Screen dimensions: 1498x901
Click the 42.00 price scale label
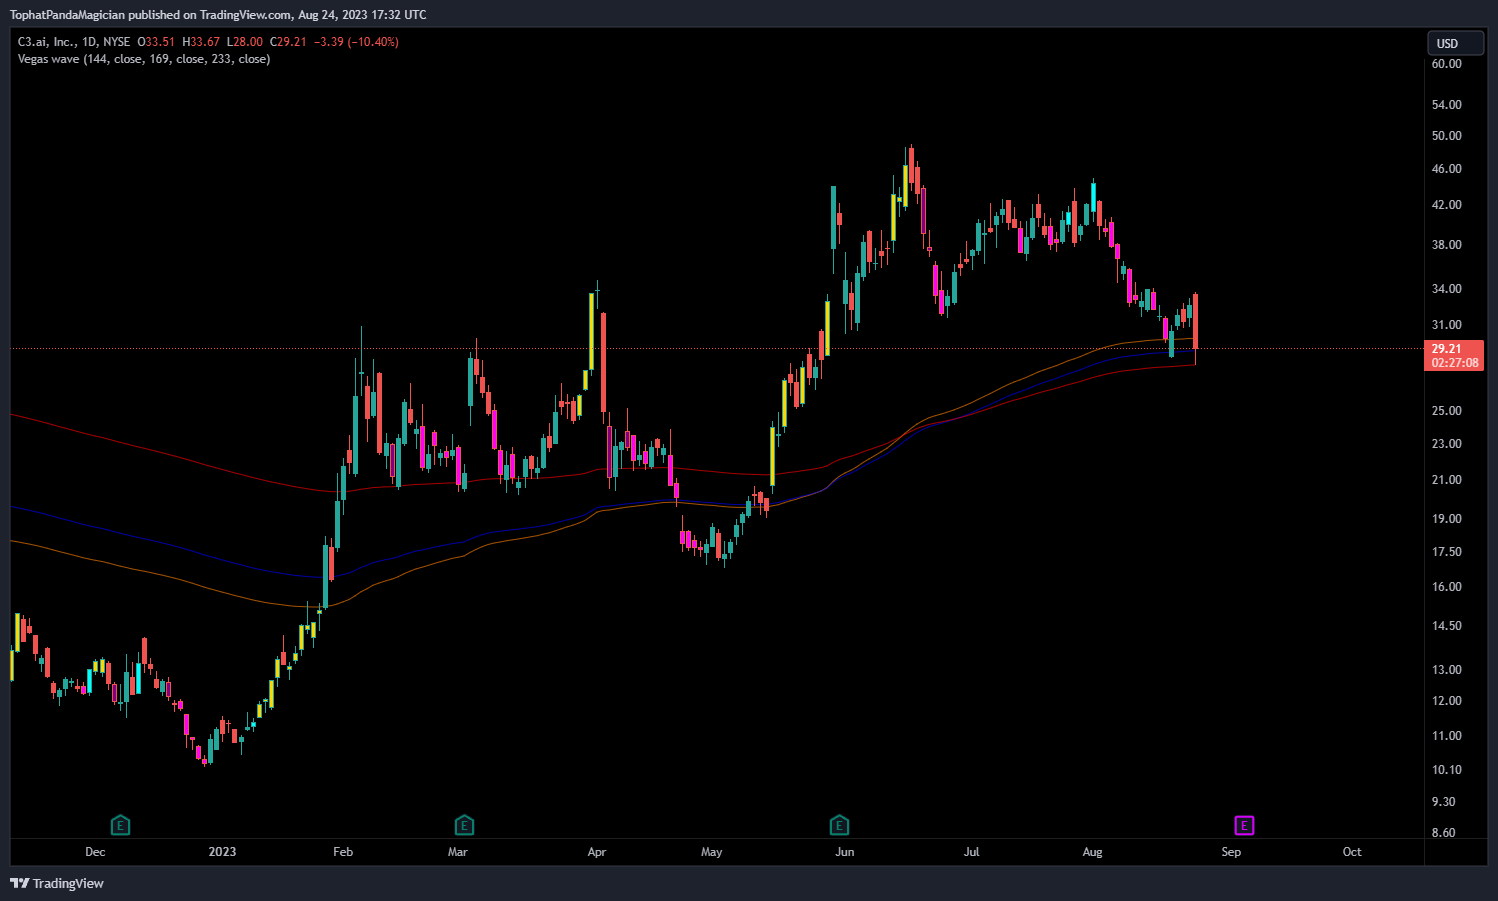point(1446,205)
